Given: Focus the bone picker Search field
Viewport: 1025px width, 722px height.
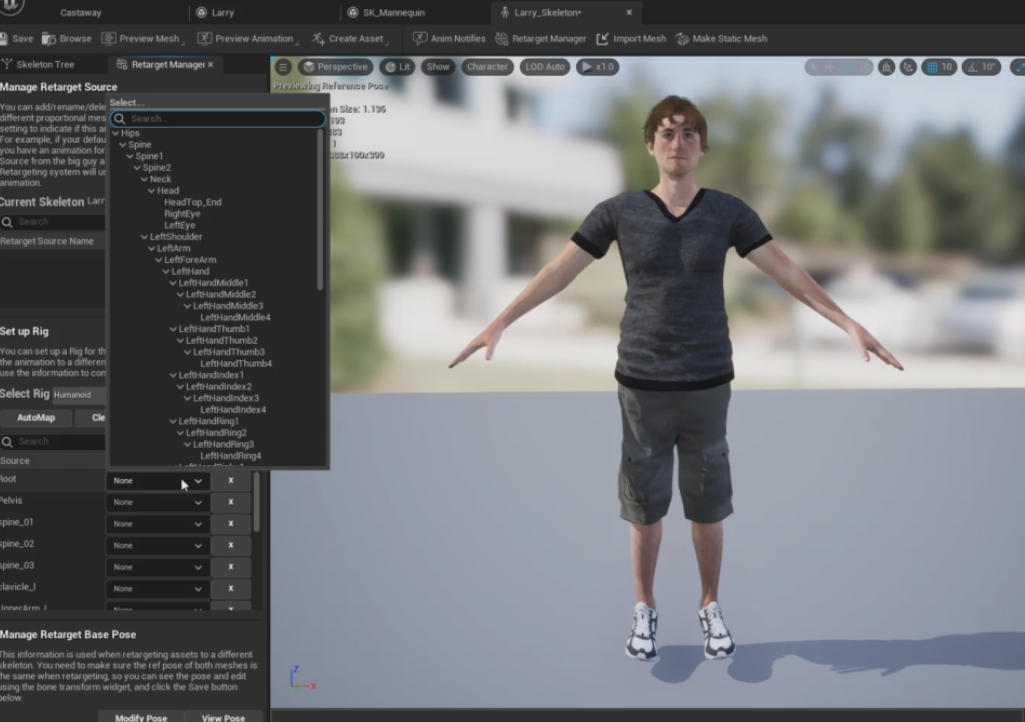Looking at the screenshot, I should 218,118.
